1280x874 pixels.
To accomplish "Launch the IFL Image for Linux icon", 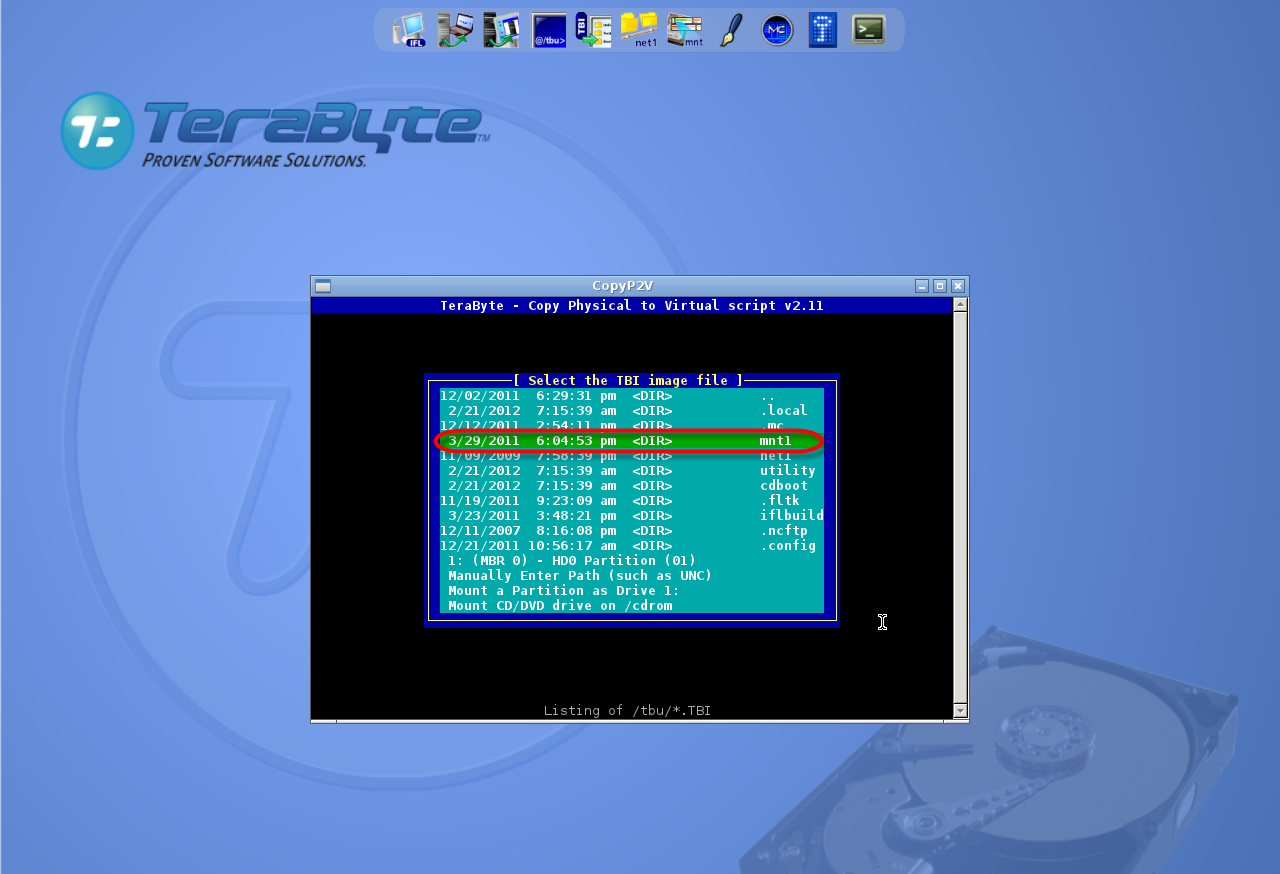I will click(x=409, y=30).
